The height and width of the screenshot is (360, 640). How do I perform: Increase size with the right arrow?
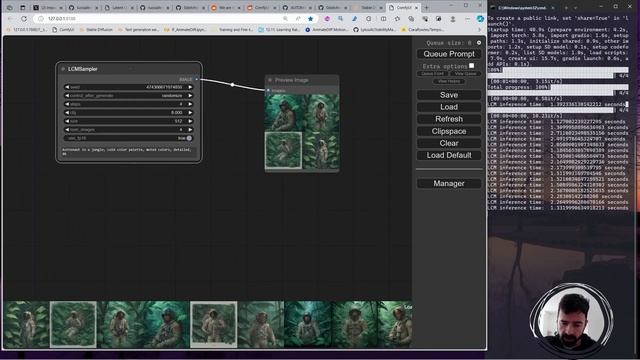pyautogui.click(x=190, y=121)
